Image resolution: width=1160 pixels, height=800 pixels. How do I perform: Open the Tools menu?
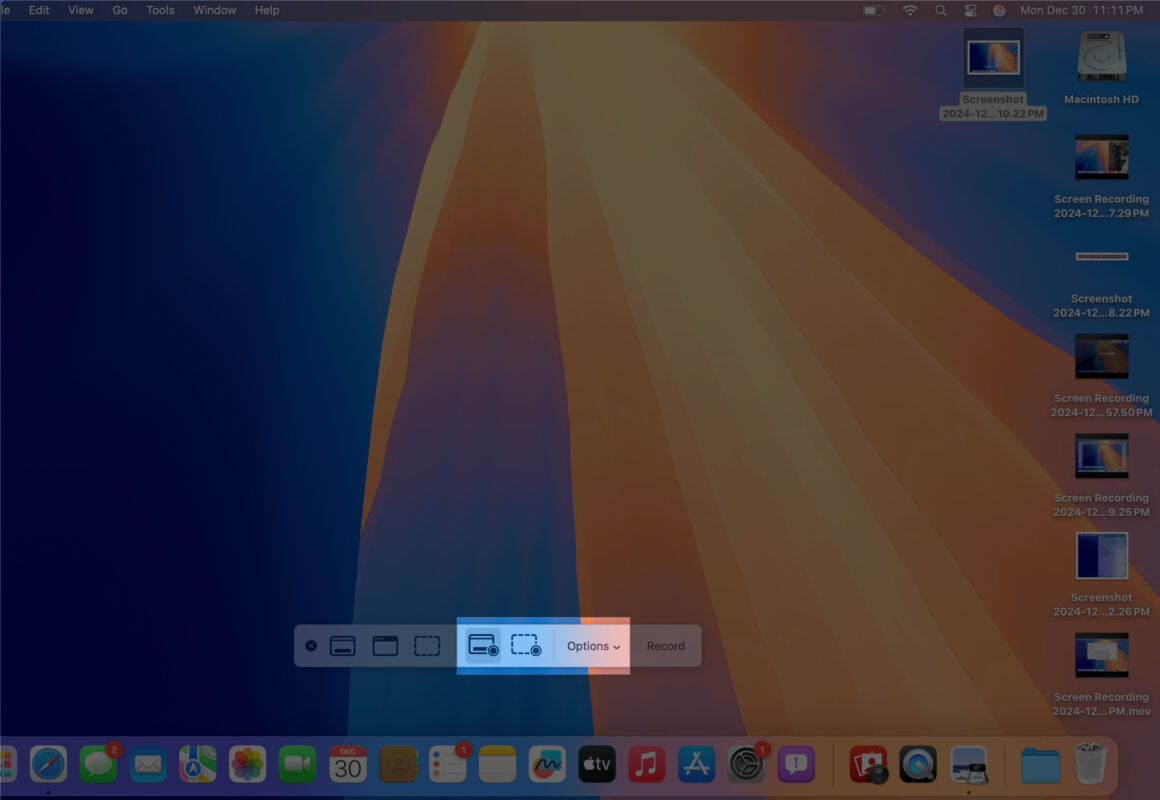click(x=159, y=10)
